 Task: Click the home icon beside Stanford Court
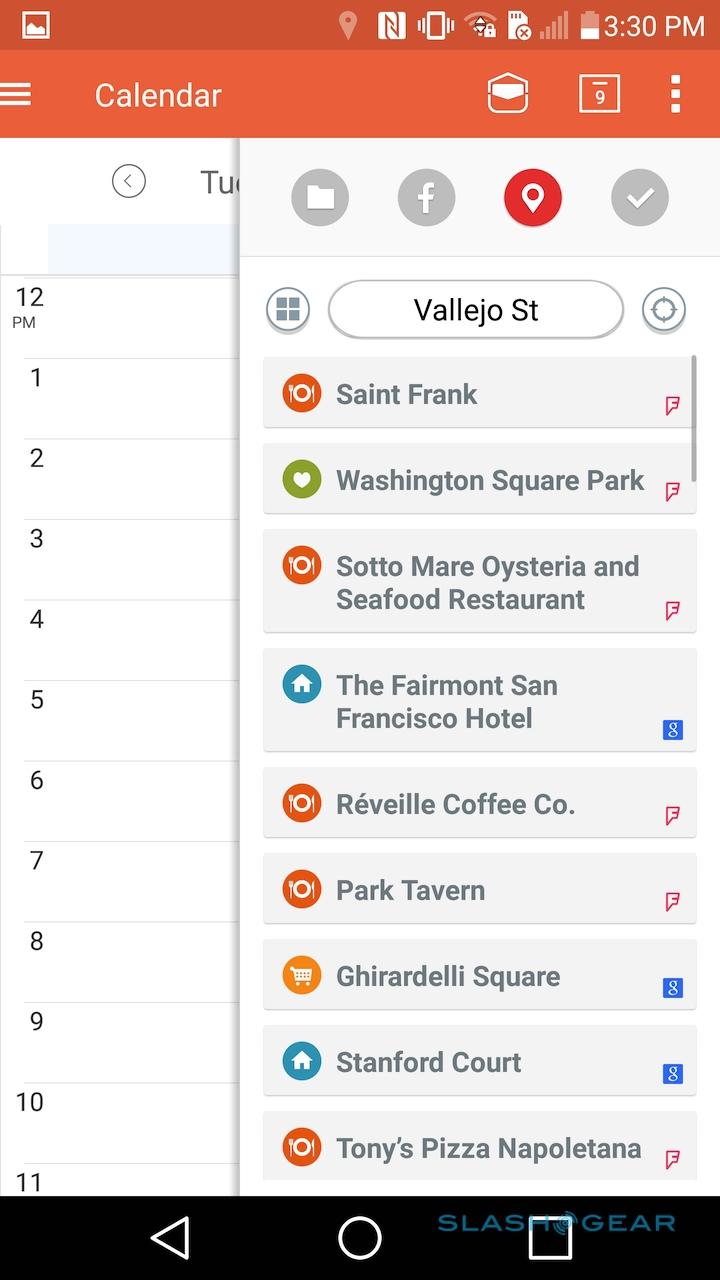pos(302,1062)
